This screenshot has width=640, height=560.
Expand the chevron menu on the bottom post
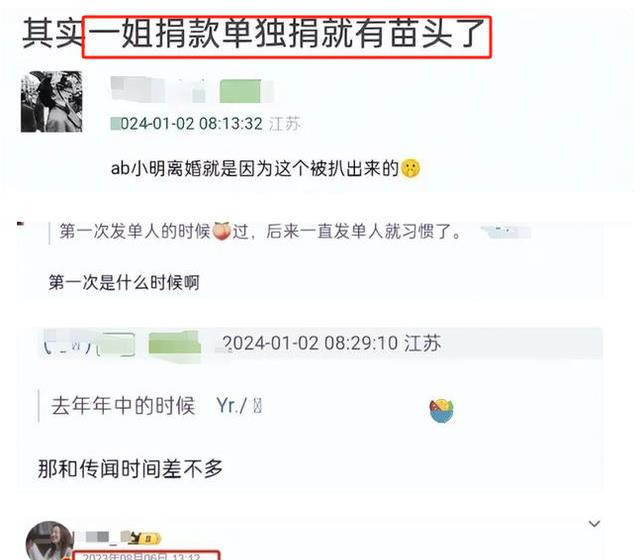click(x=594, y=523)
